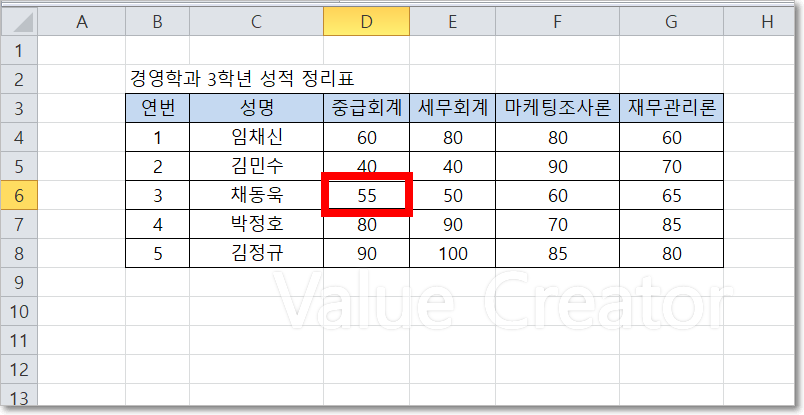Select 임채신's 세무회계 score 80

tap(452, 137)
